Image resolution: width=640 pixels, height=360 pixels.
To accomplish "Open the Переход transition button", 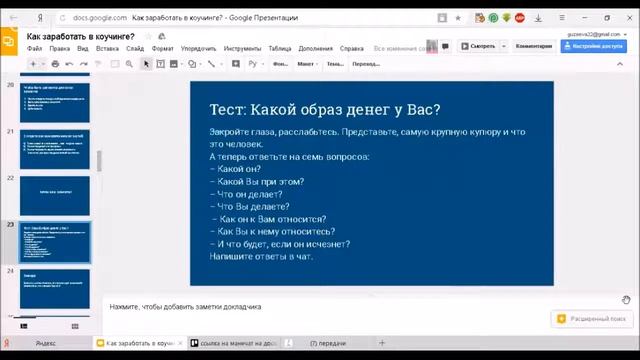I will (366, 64).
